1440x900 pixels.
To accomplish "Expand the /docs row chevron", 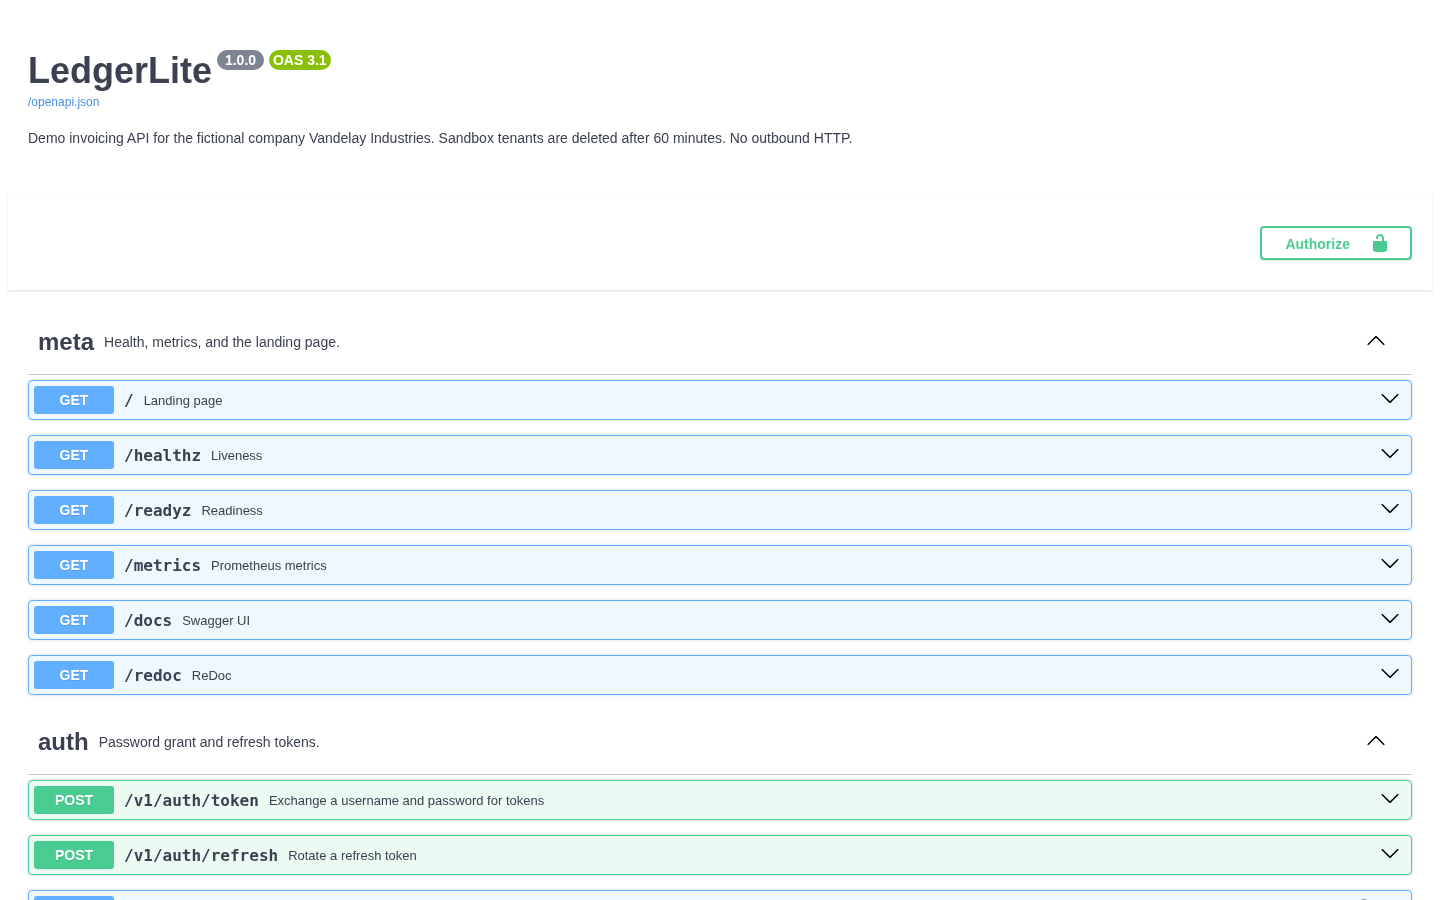I will click(1390, 619).
